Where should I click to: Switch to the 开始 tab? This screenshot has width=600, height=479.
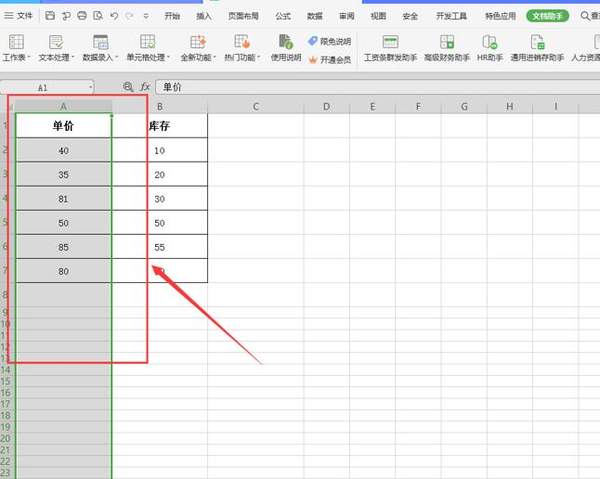pyautogui.click(x=172, y=16)
